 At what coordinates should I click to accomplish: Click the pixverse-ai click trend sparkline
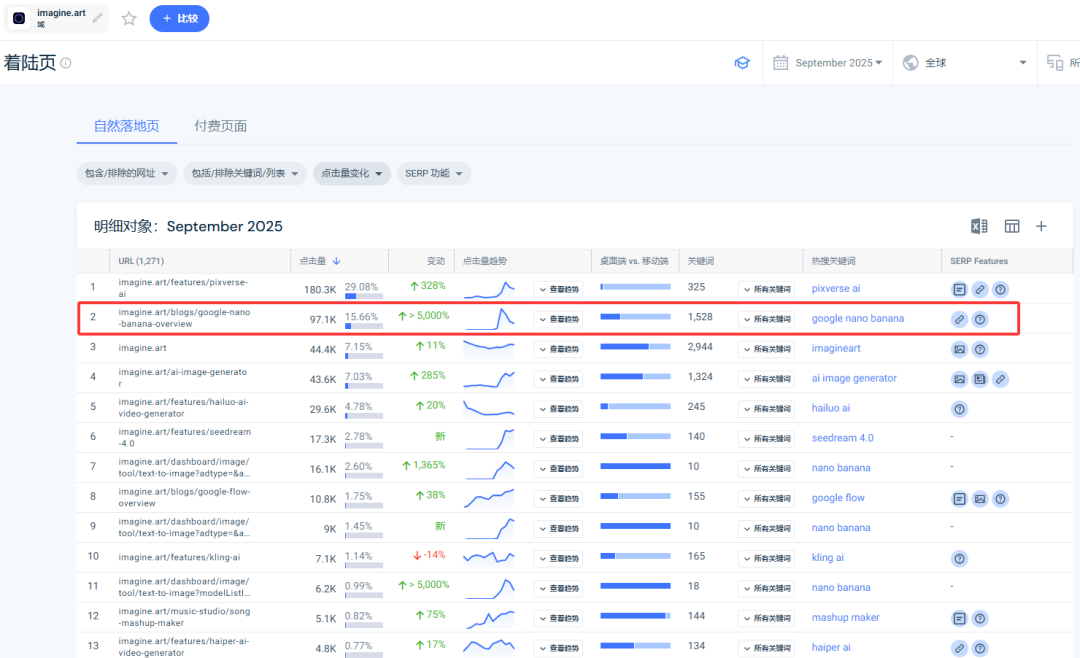pyautogui.click(x=489, y=289)
